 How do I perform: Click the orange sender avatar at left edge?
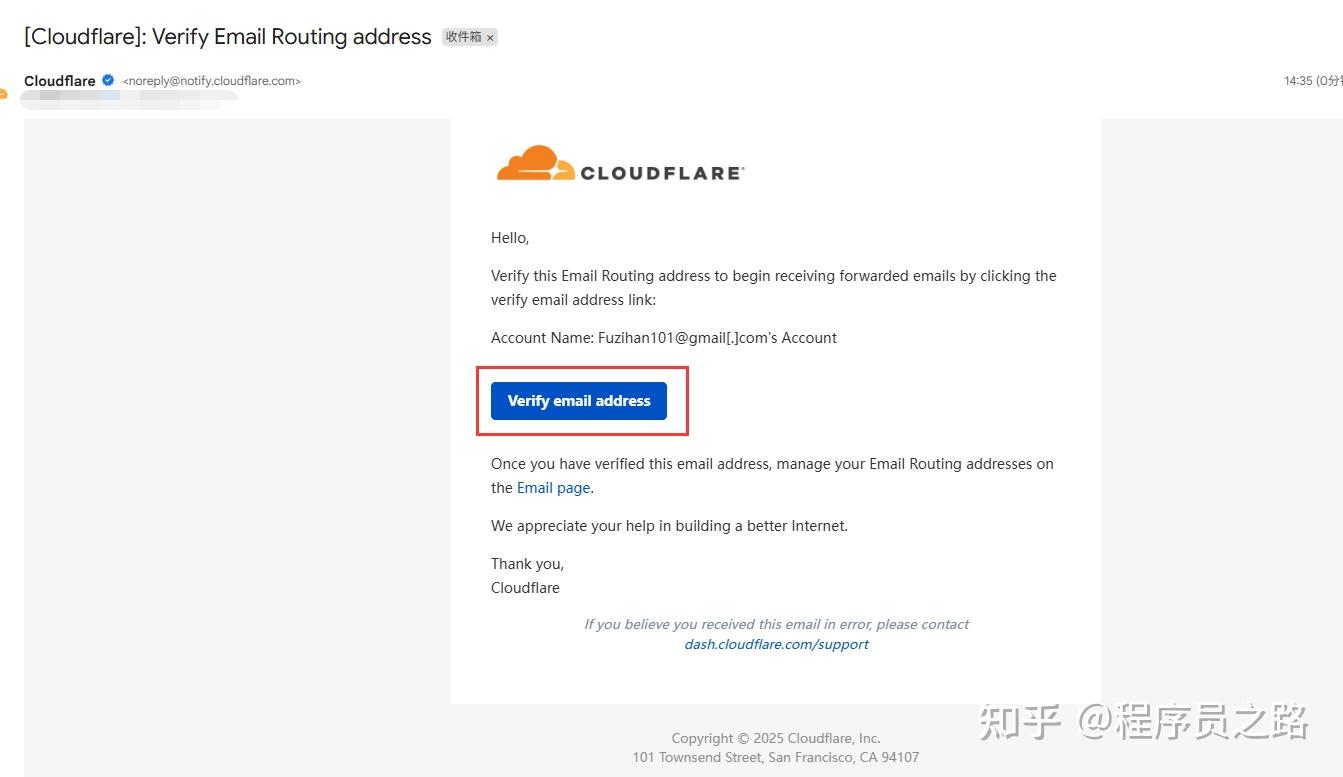tap(3, 95)
